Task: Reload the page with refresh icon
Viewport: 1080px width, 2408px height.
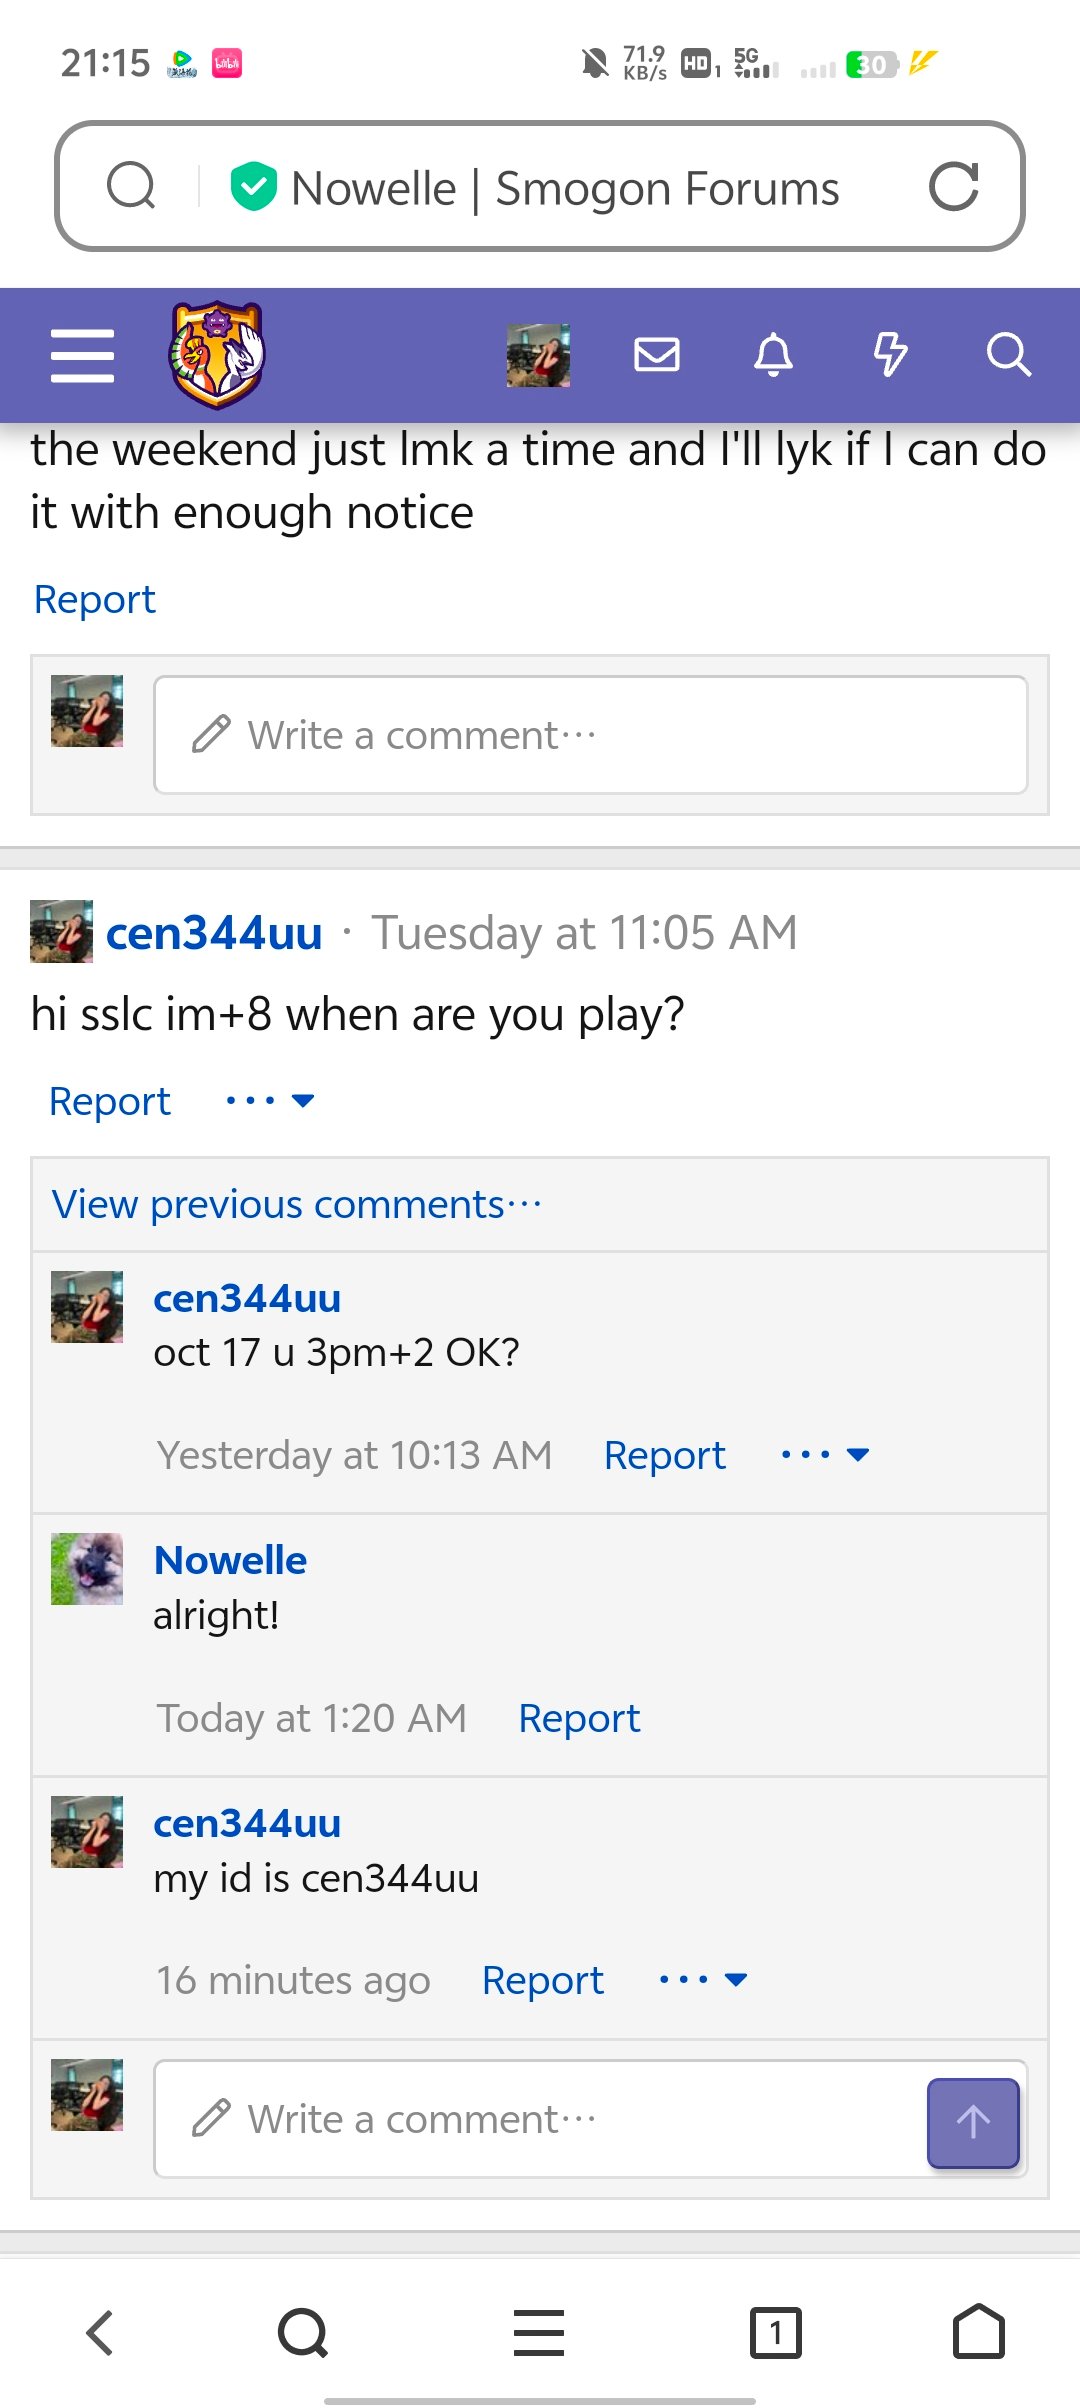Action: coord(953,187)
